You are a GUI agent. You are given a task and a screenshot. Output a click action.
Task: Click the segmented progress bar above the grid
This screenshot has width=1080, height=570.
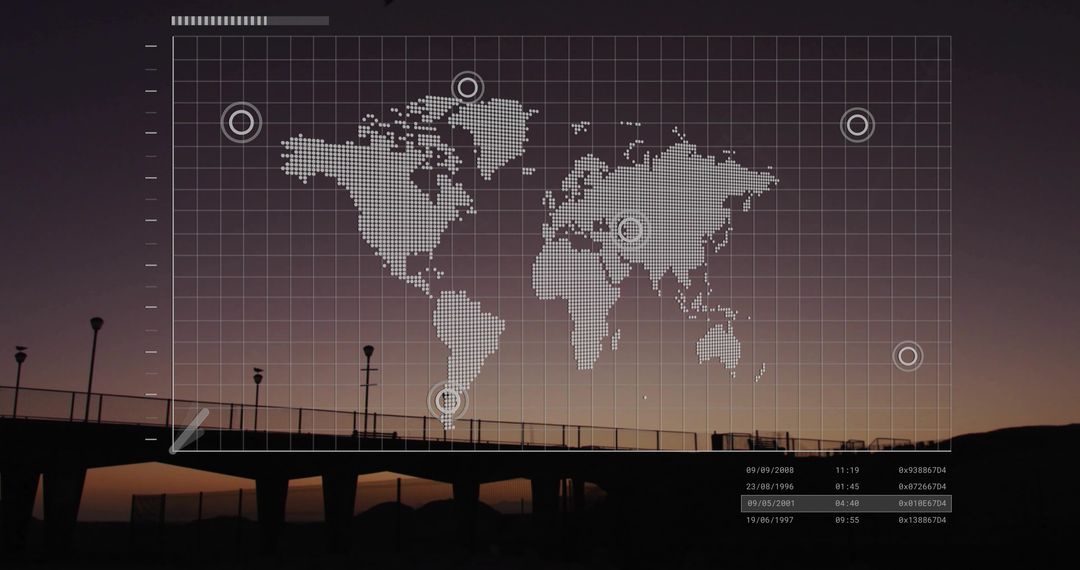pyautogui.click(x=250, y=21)
